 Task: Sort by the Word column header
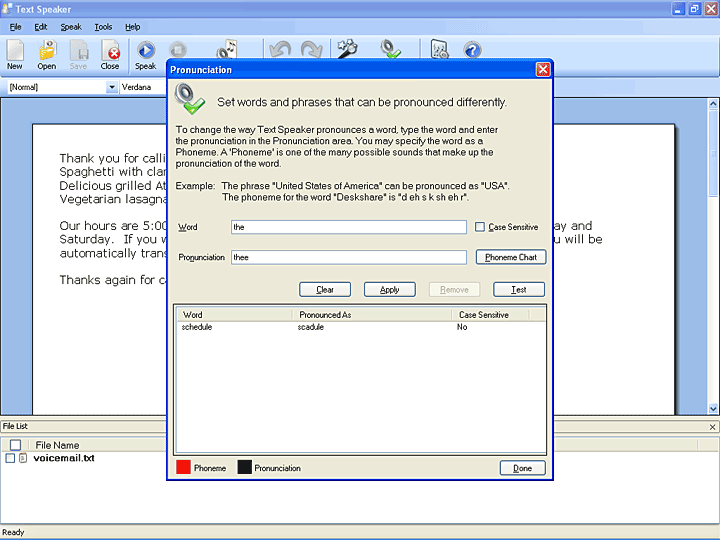(235, 315)
